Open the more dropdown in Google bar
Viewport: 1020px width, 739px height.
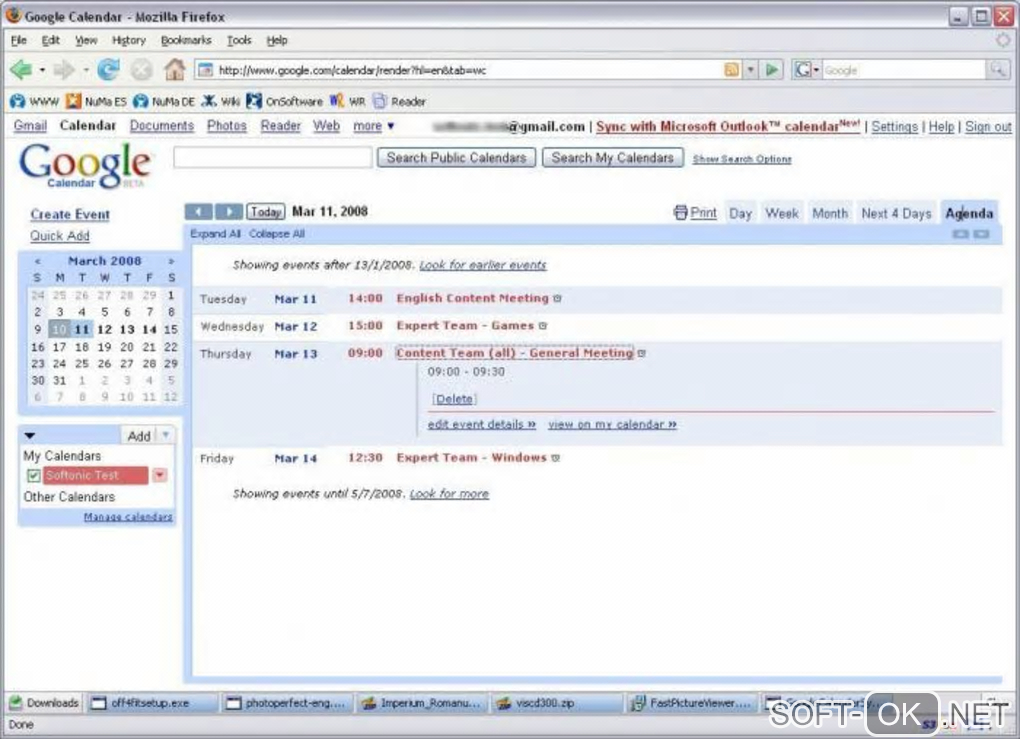[x=373, y=126]
